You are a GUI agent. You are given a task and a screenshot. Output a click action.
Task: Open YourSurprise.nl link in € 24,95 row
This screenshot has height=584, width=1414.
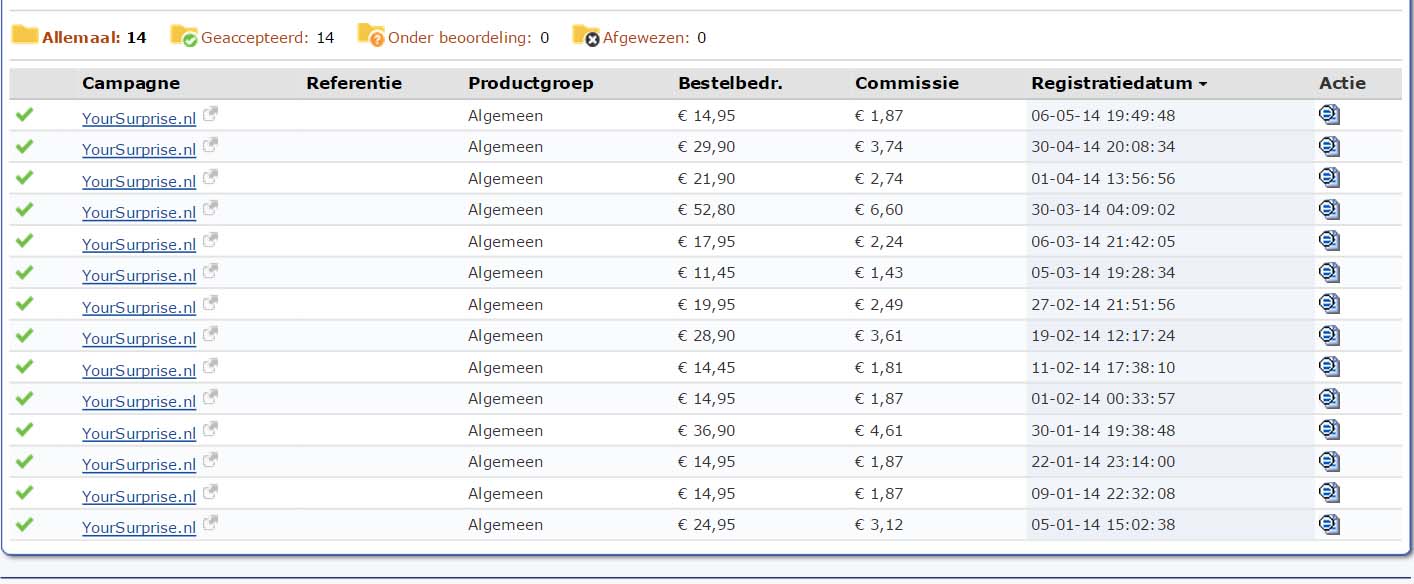tap(139, 527)
